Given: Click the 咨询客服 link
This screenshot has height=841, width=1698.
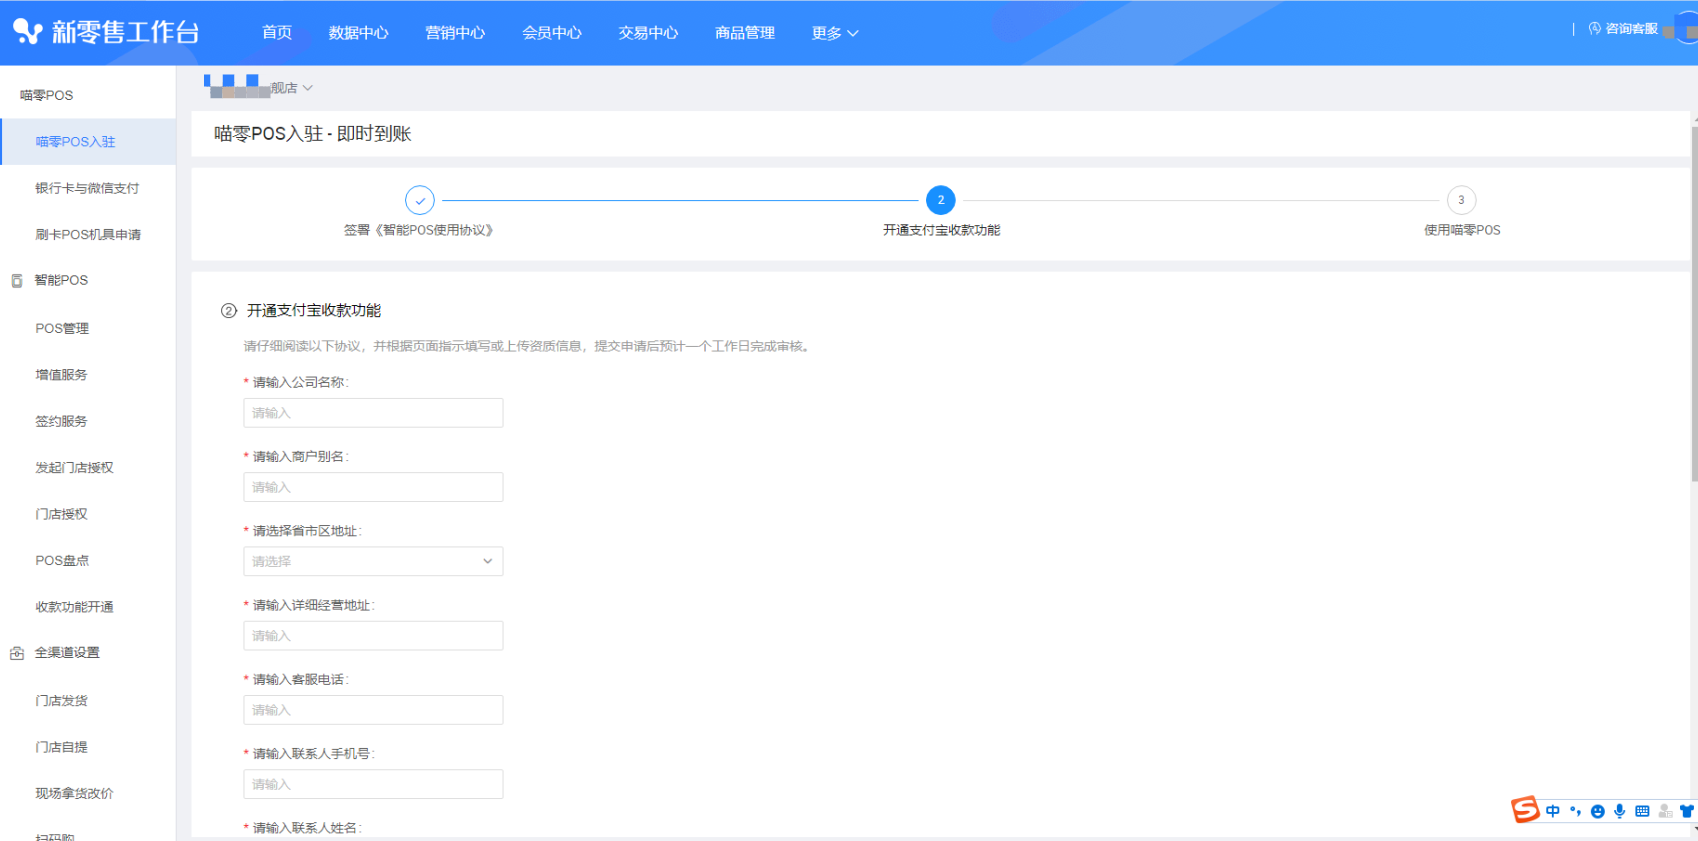Looking at the screenshot, I should (x=1631, y=29).
